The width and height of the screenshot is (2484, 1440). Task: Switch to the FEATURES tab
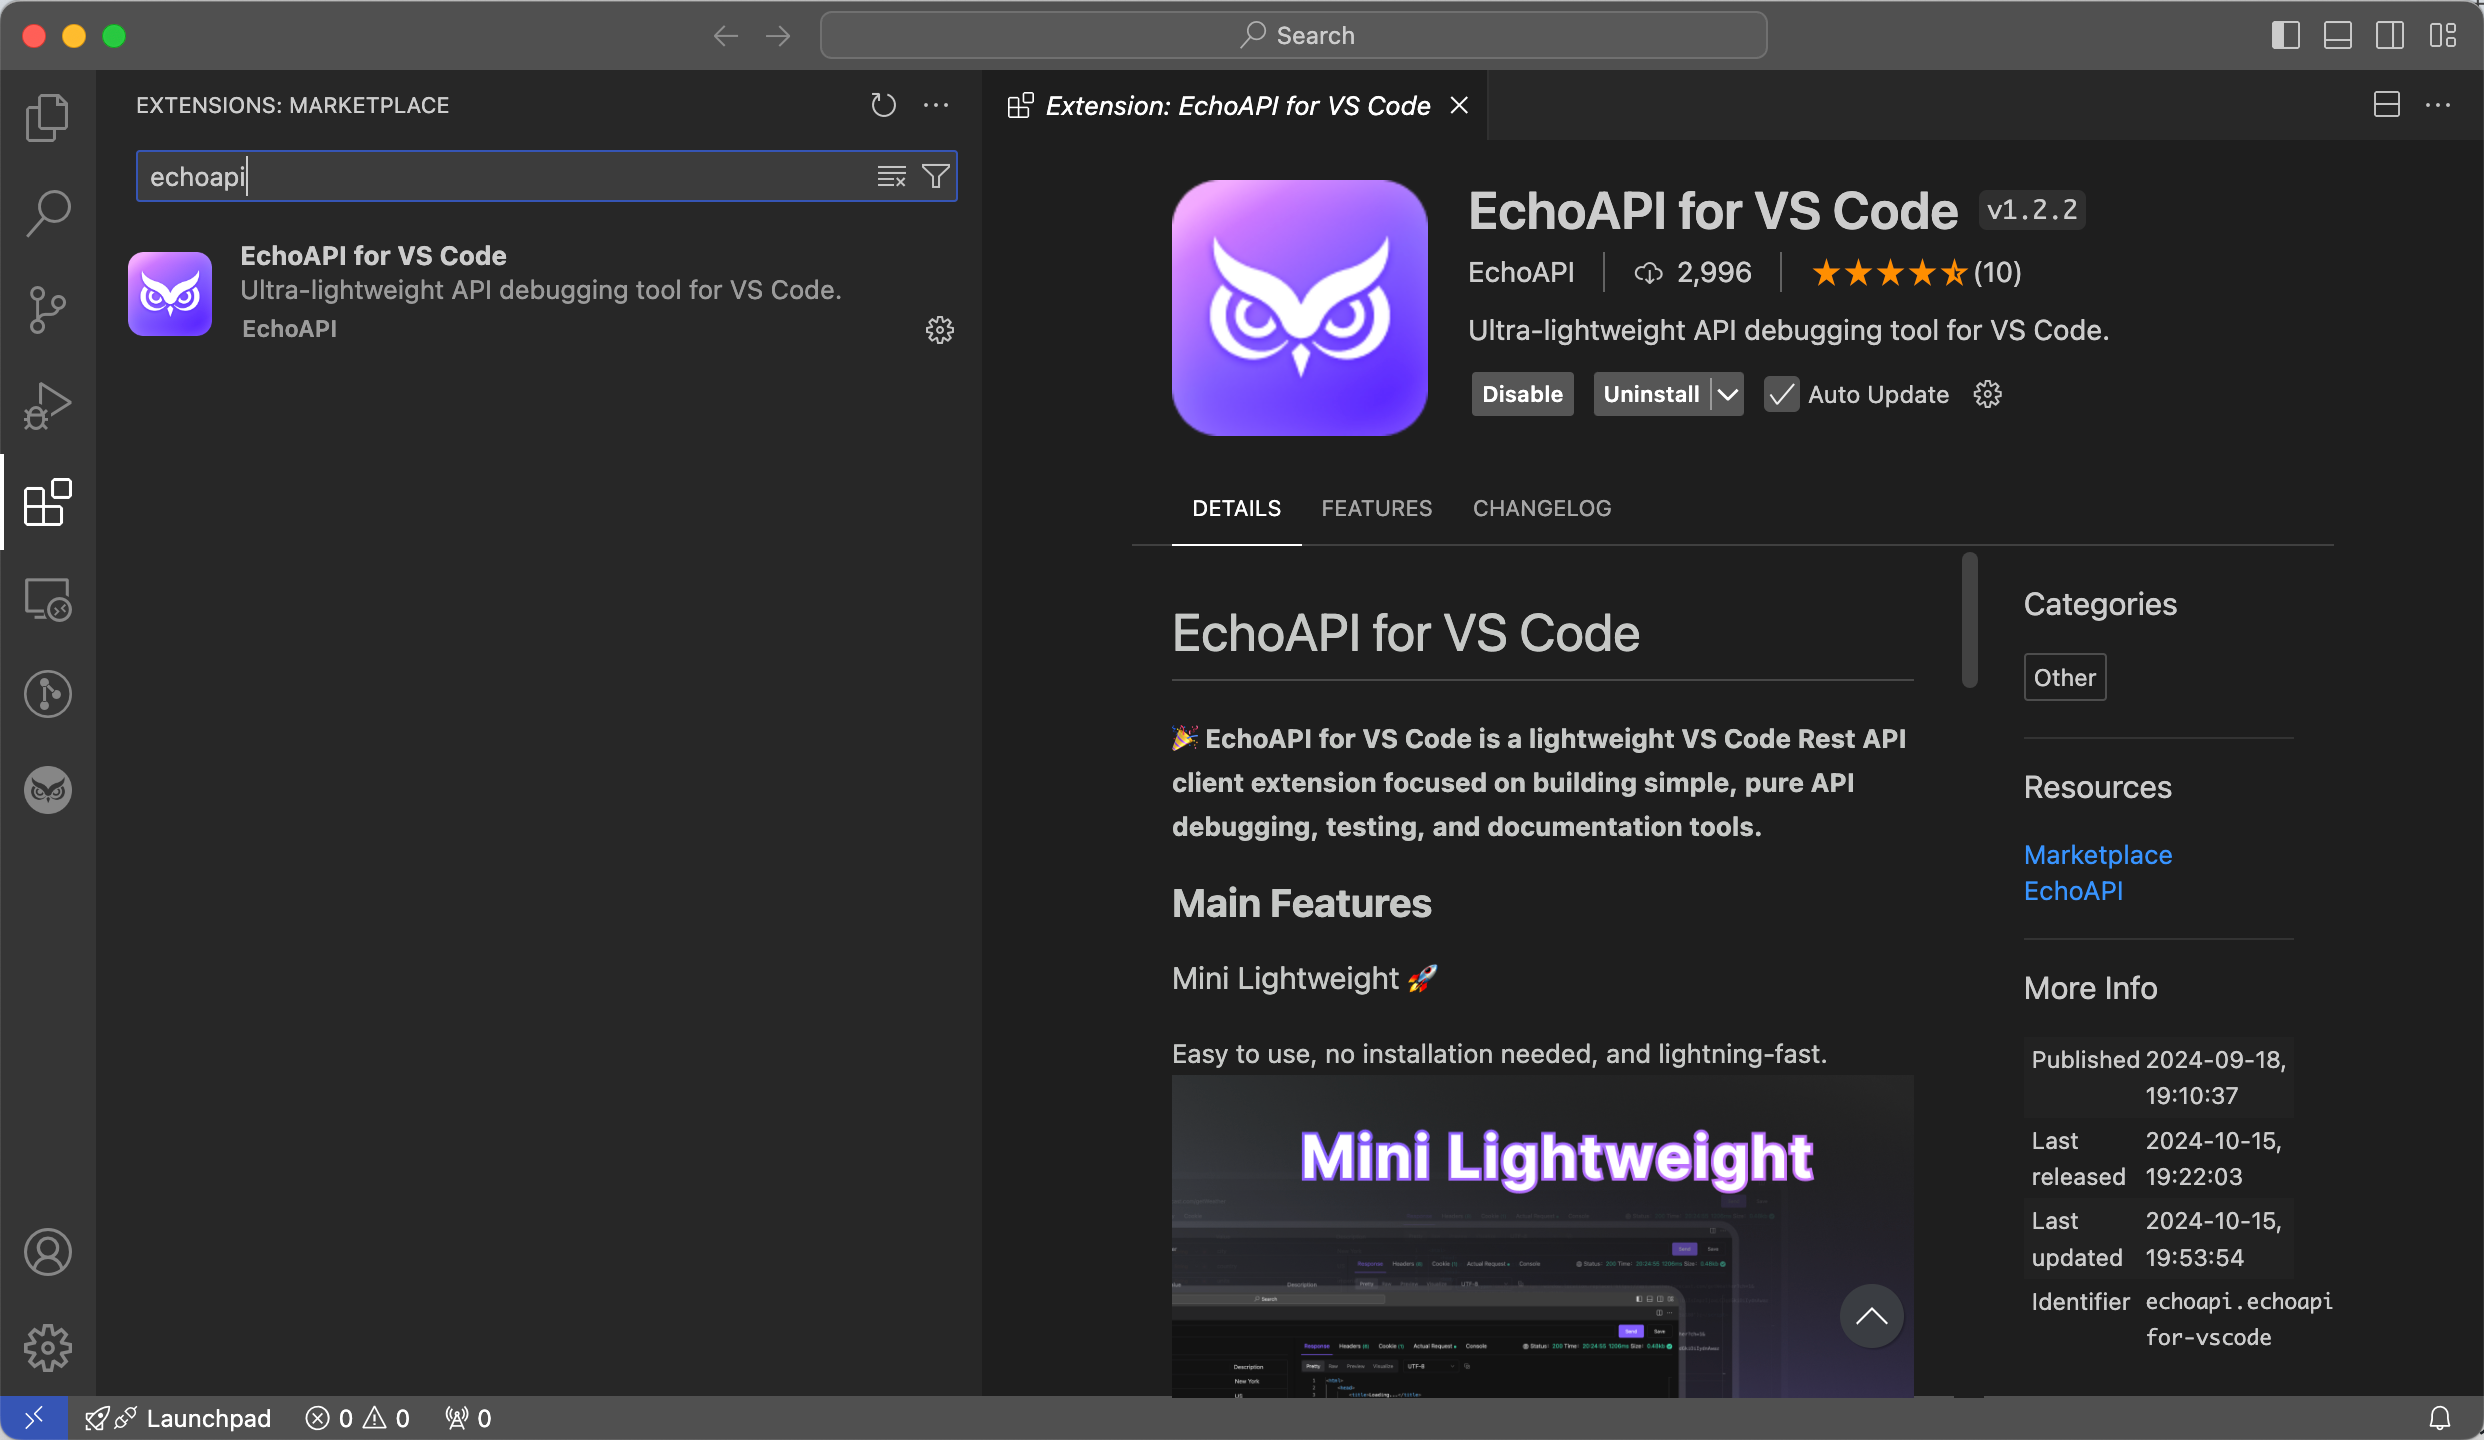[1378, 509]
